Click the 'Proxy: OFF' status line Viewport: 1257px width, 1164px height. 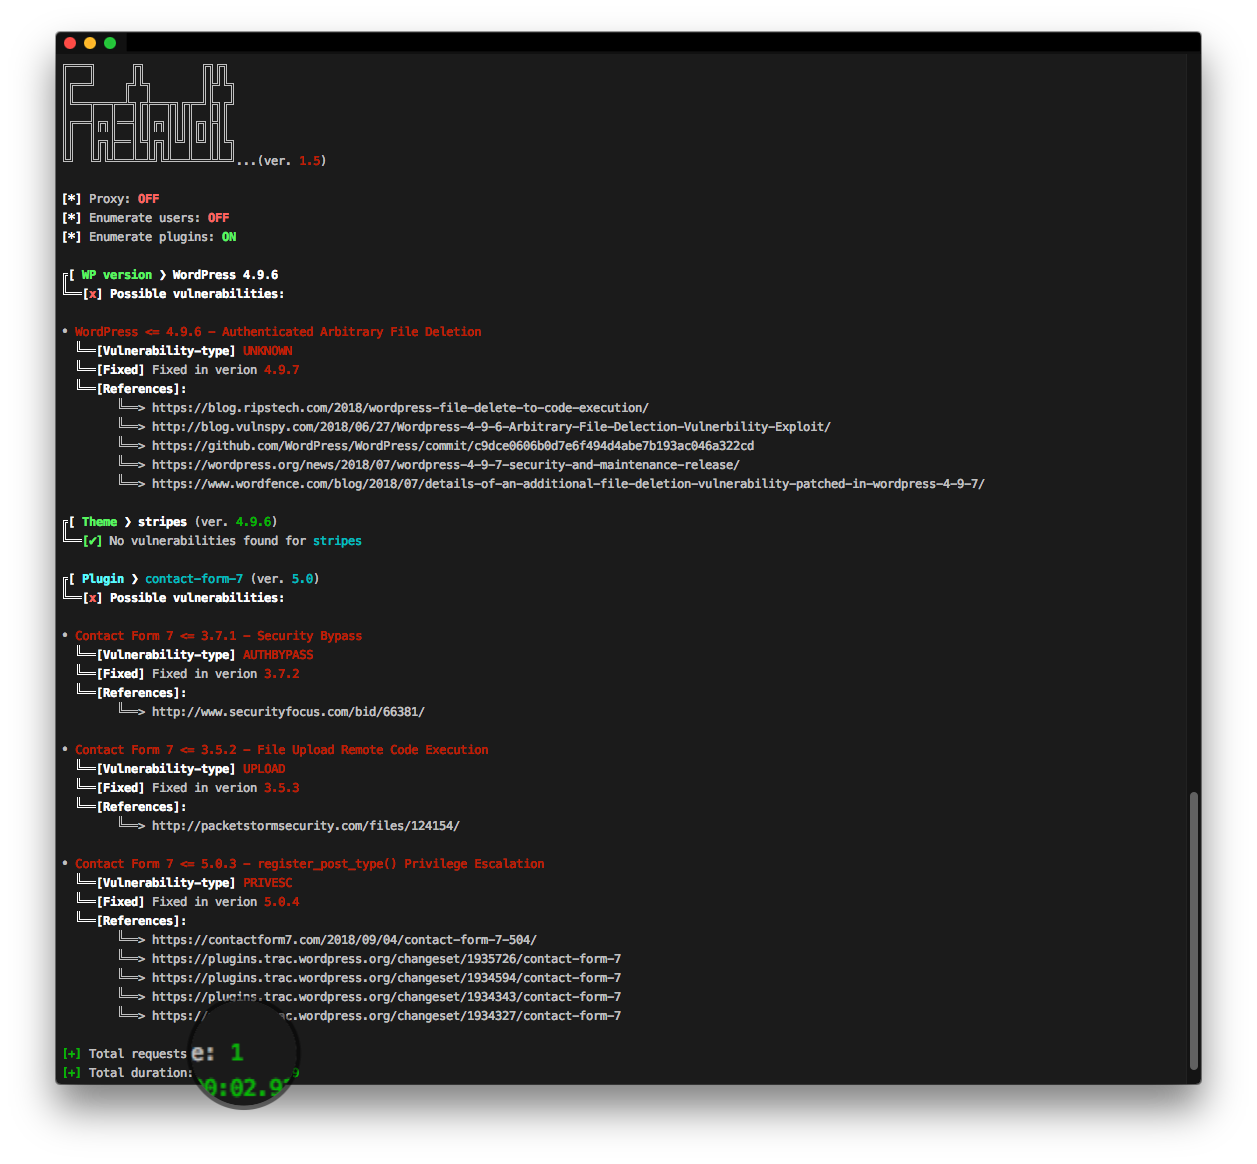[x=111, y=199]
